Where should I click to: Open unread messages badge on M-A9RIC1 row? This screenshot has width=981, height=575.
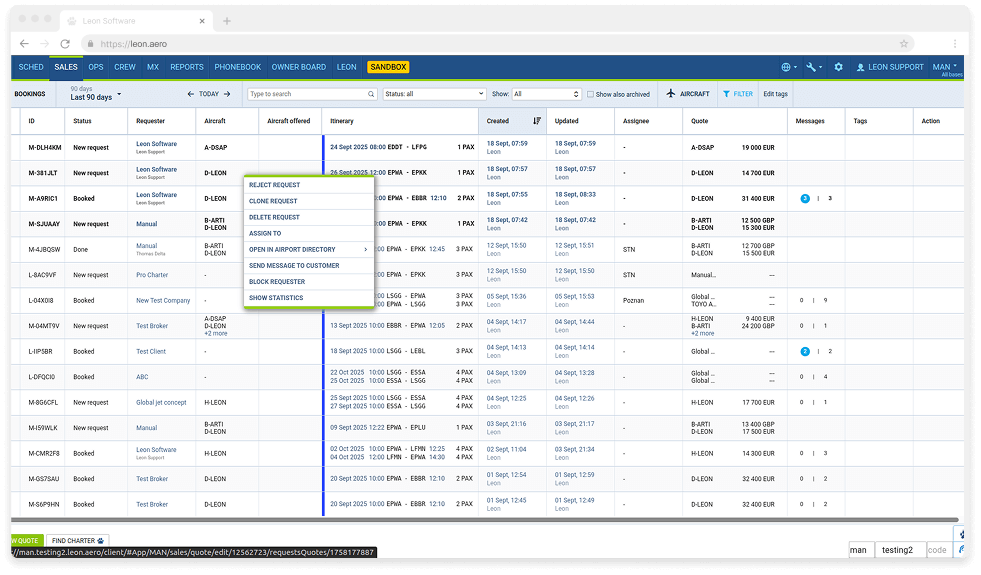pos(805,198)
